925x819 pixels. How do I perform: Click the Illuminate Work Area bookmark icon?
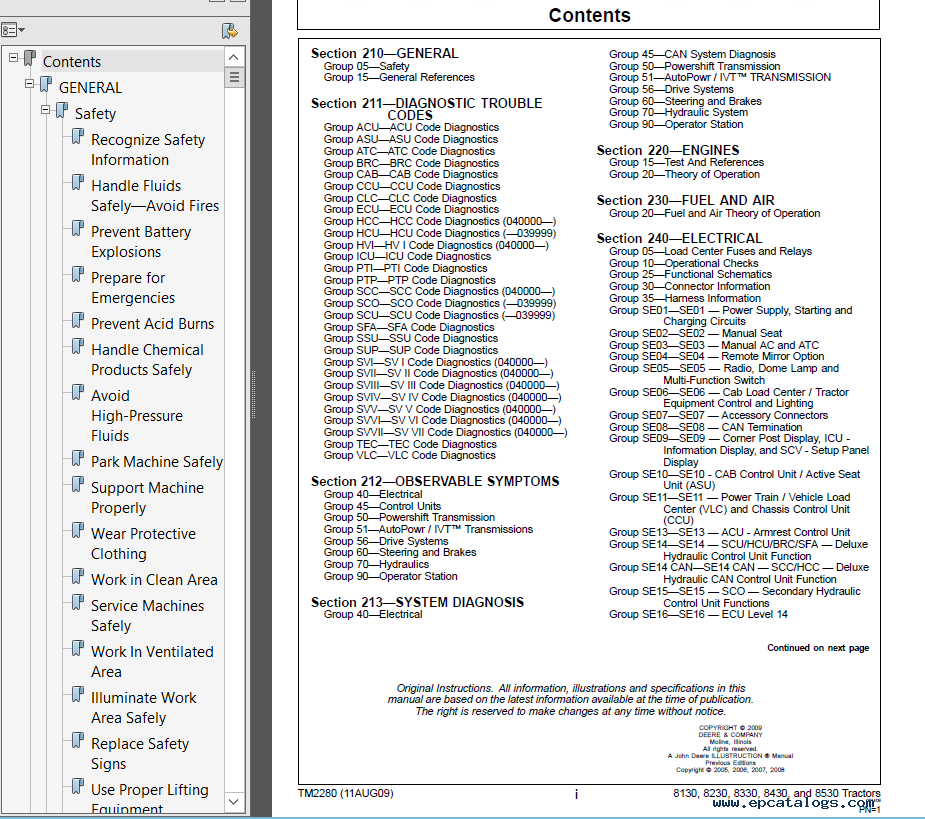tap(78, 694)
